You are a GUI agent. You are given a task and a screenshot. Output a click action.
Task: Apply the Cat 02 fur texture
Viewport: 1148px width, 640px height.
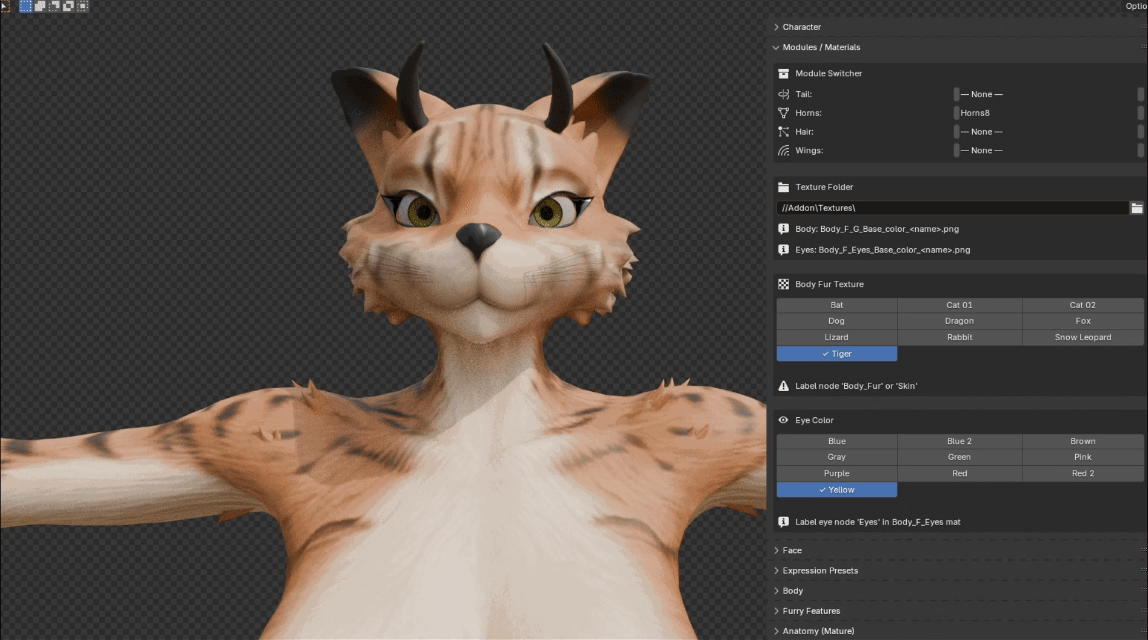1083,305
